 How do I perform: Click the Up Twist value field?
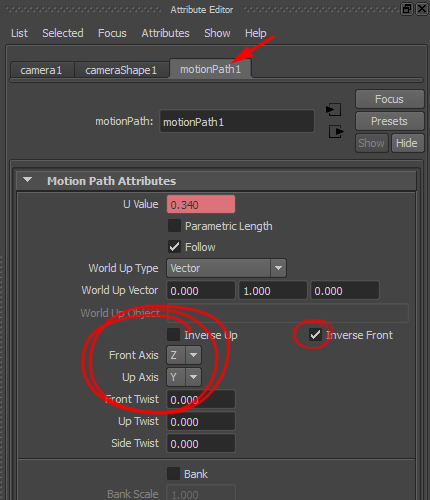(201, 421)
